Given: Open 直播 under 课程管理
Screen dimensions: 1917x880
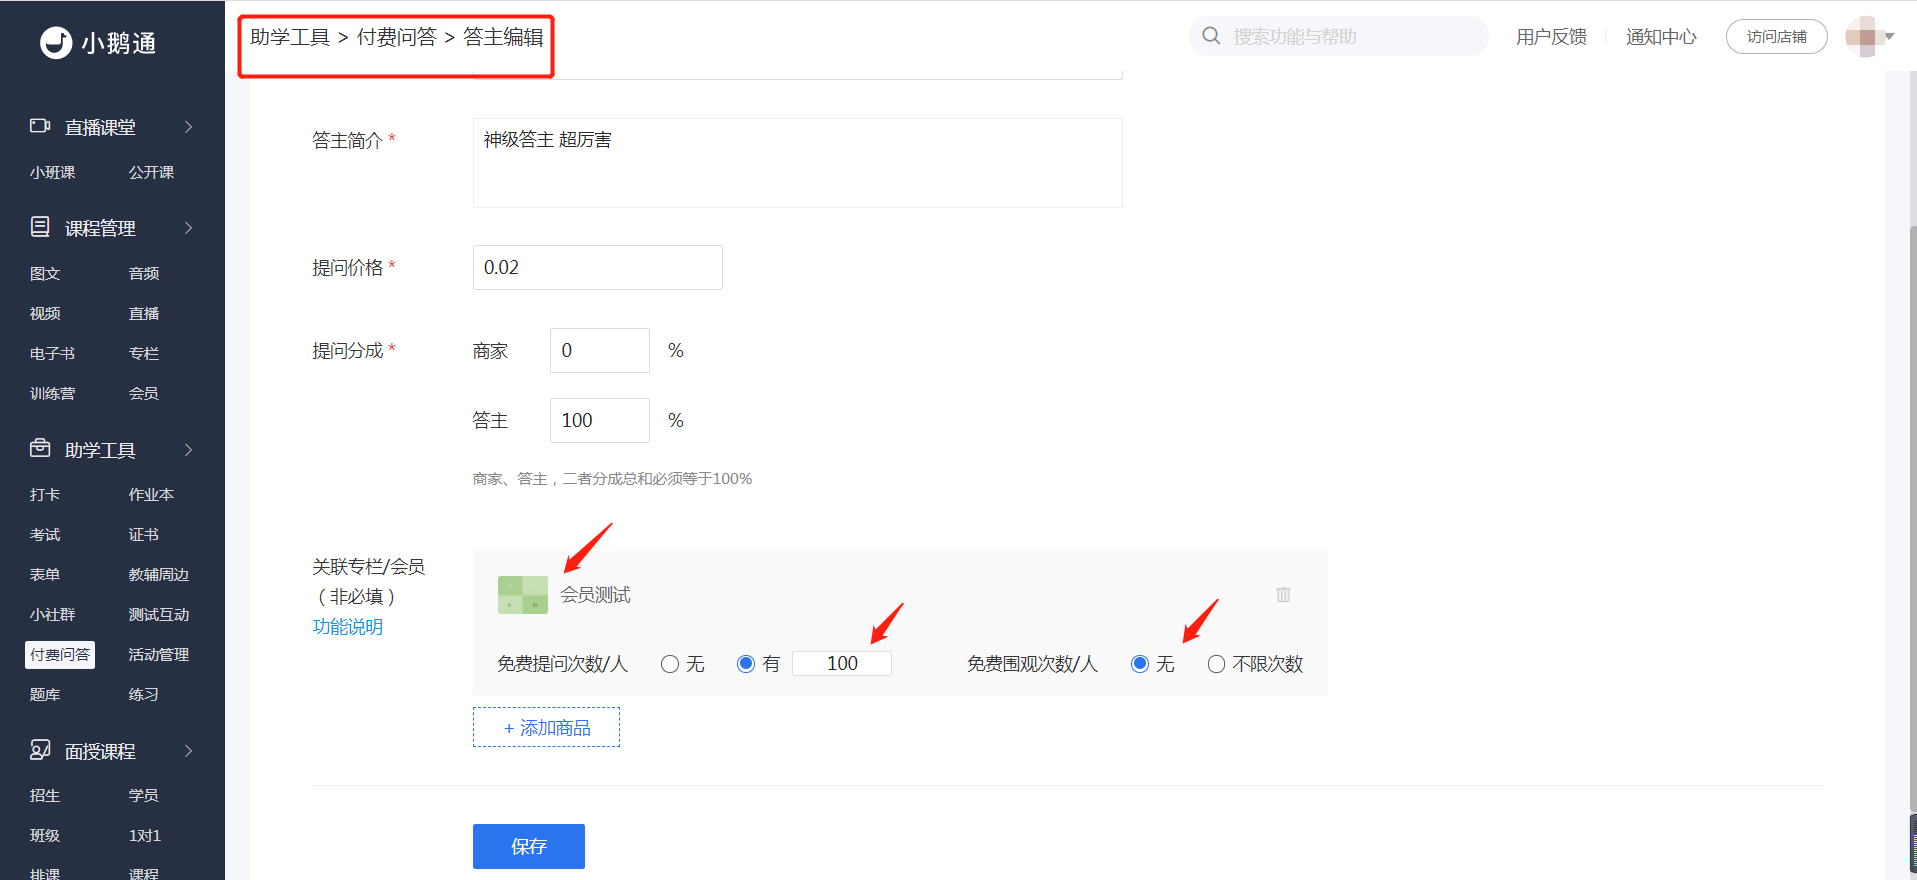Looking at the screenshot, I should pyautogui.click(x=144, y=313).
